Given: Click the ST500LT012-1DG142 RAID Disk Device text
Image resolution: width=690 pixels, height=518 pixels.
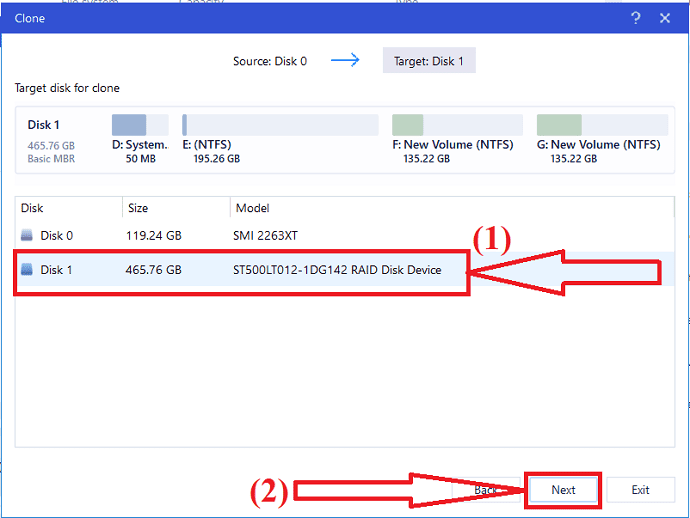Looking at the screenshot, I should [x=337, y=269].
